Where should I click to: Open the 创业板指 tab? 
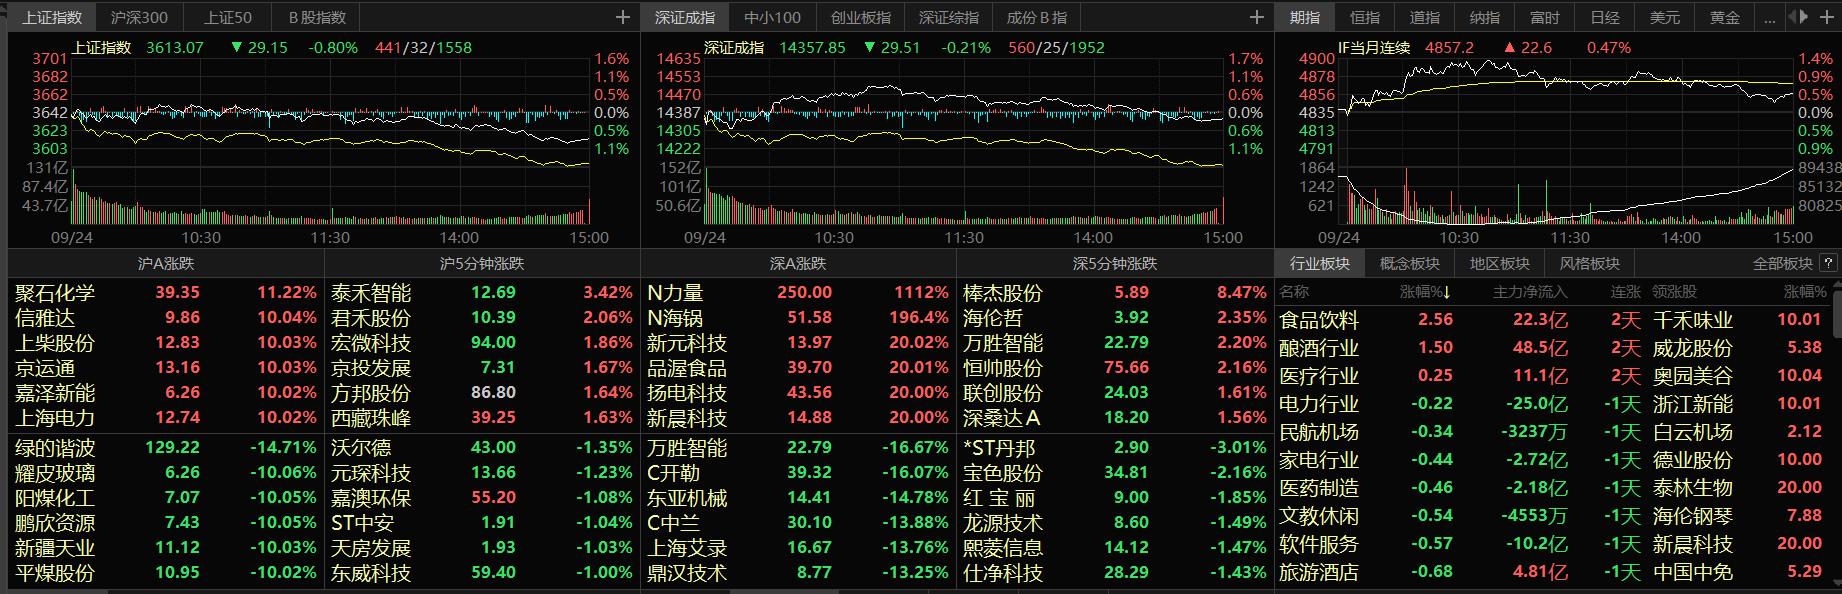pyautogui.click(x=860, y=17)
